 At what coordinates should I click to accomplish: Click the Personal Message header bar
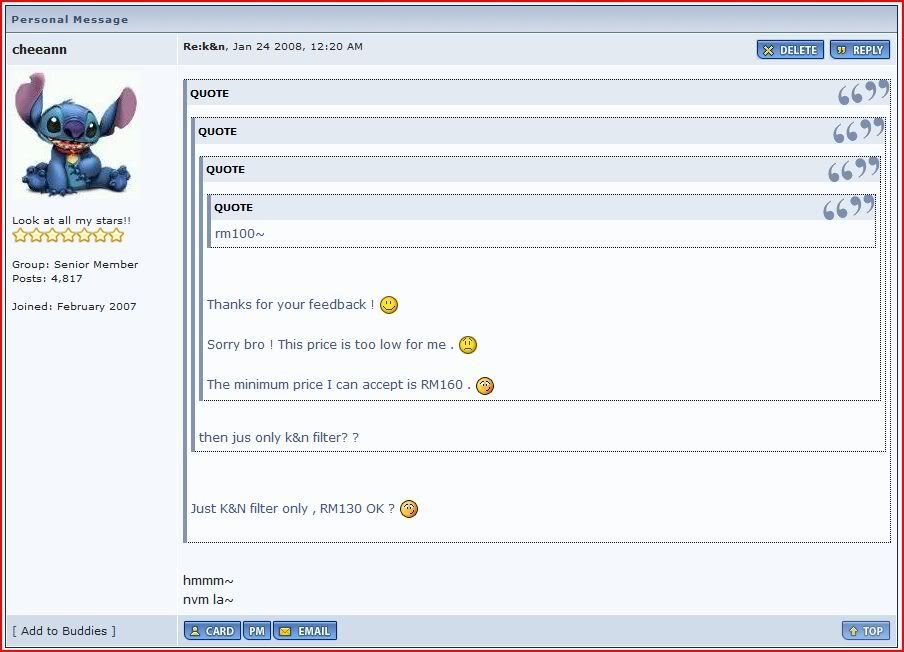point(69,18)
